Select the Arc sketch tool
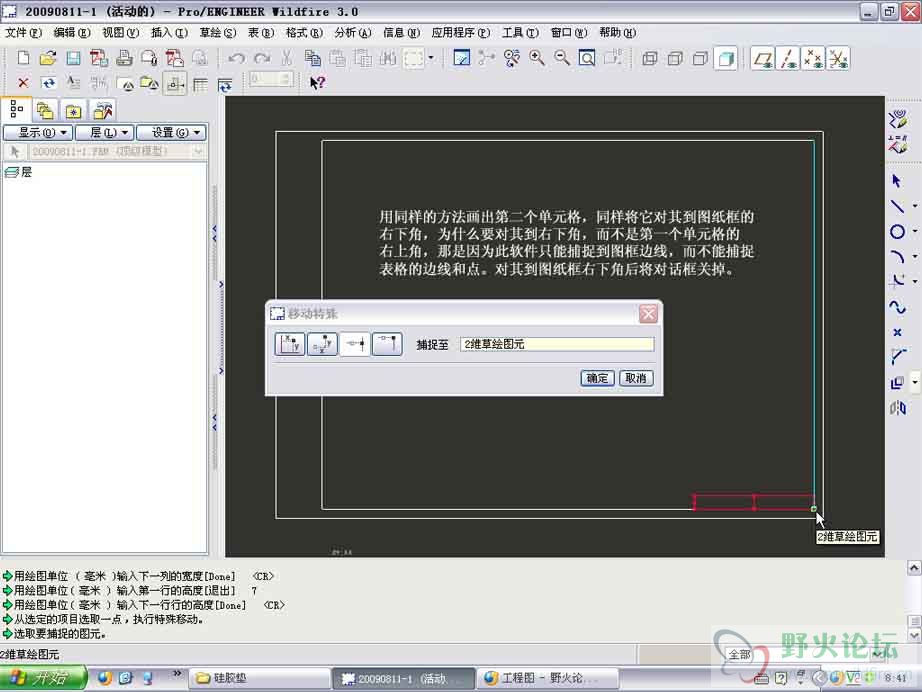 (x=897, y=256)
